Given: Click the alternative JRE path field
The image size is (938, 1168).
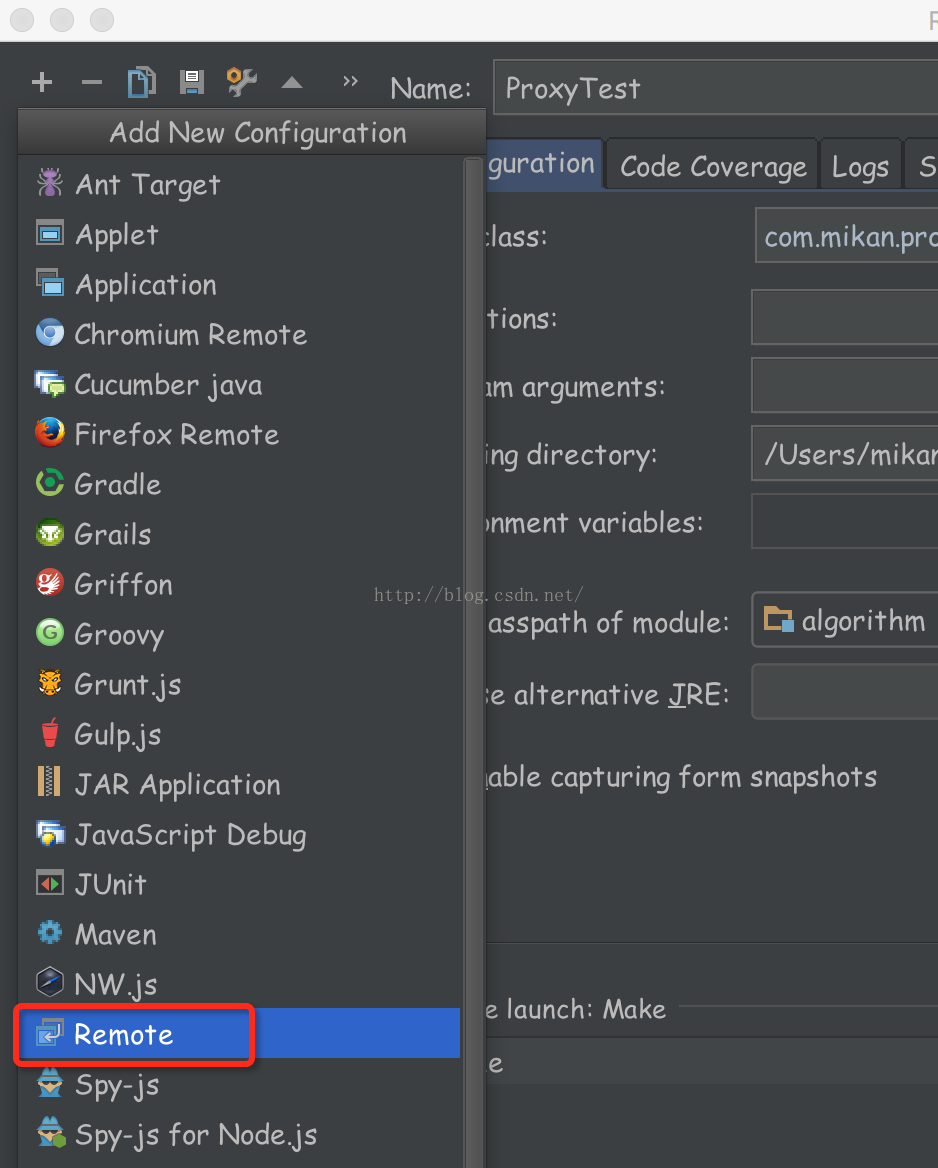Looking at the screenshot, I should pyautogui.click(x=844, y=692).
